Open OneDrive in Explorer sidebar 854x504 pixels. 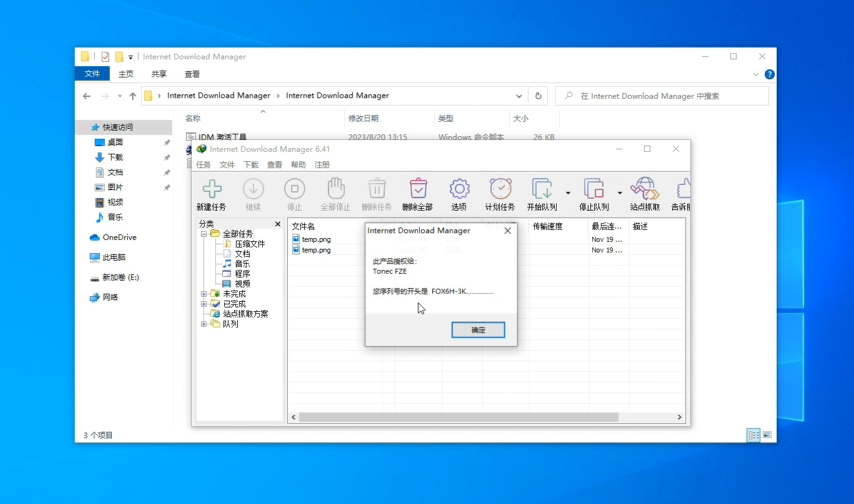(119, 237)
